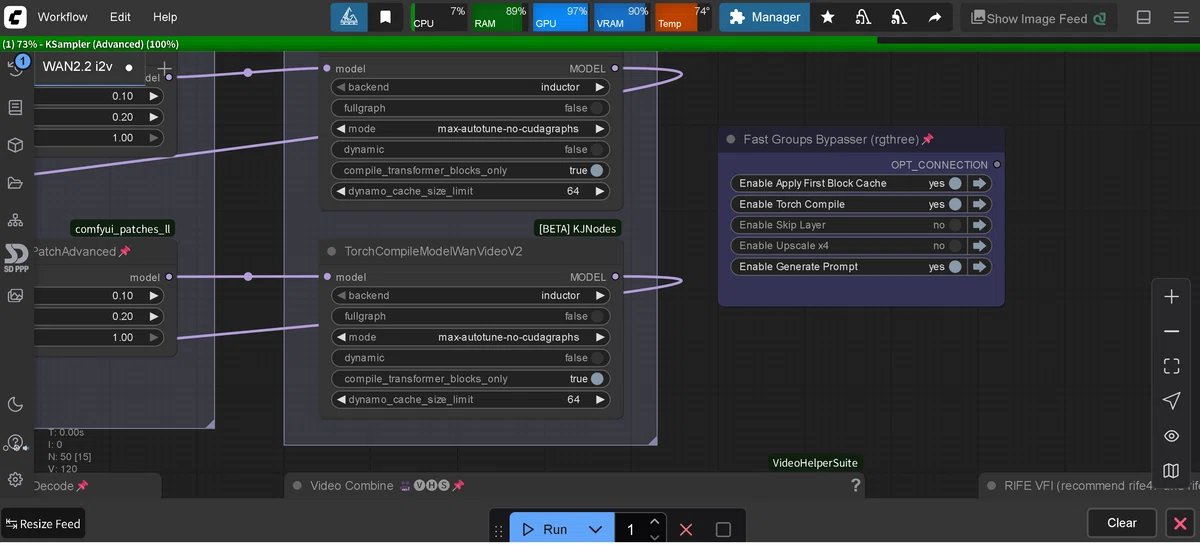Click the square clear pending tasks icon
This screenshot has width=1200, height=545.
tap(723, 530)
